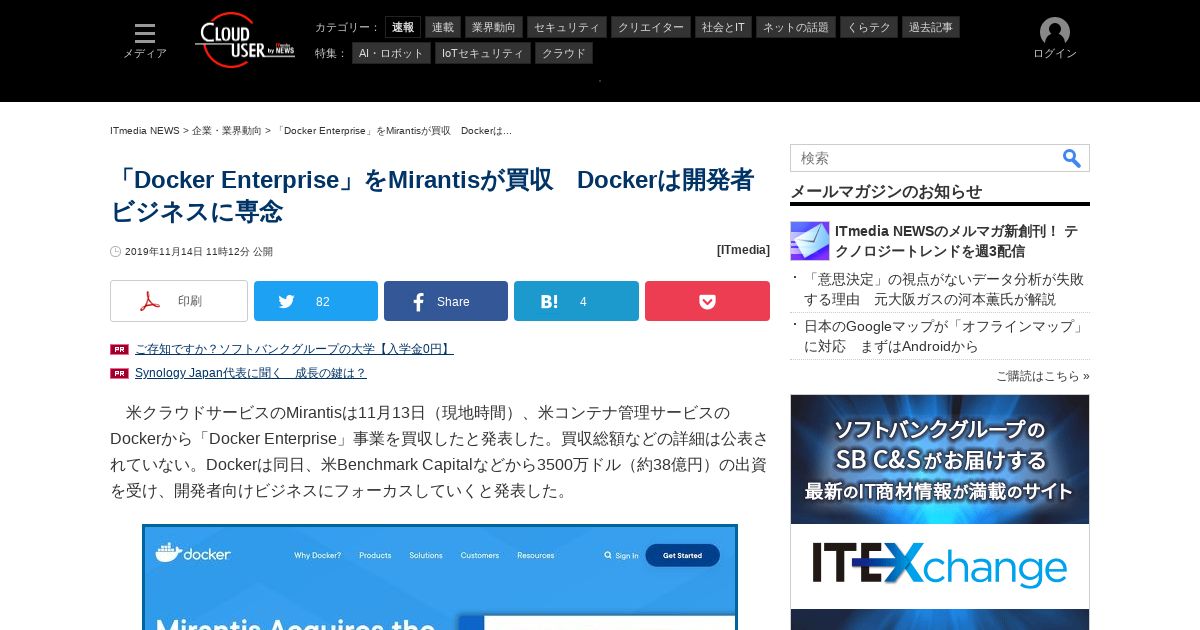Viewport: 1200px width, 630px height.
Task: Open the ネットの話題 category
Action: click(796, 27)
